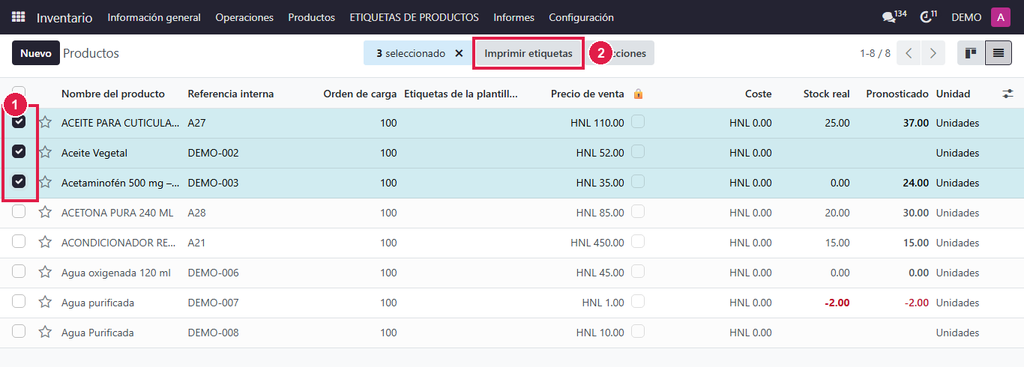The width and height of the screenshot is (1024, 367).
Task: Sort by Stock real column header
Action: [x=826, y=94]
